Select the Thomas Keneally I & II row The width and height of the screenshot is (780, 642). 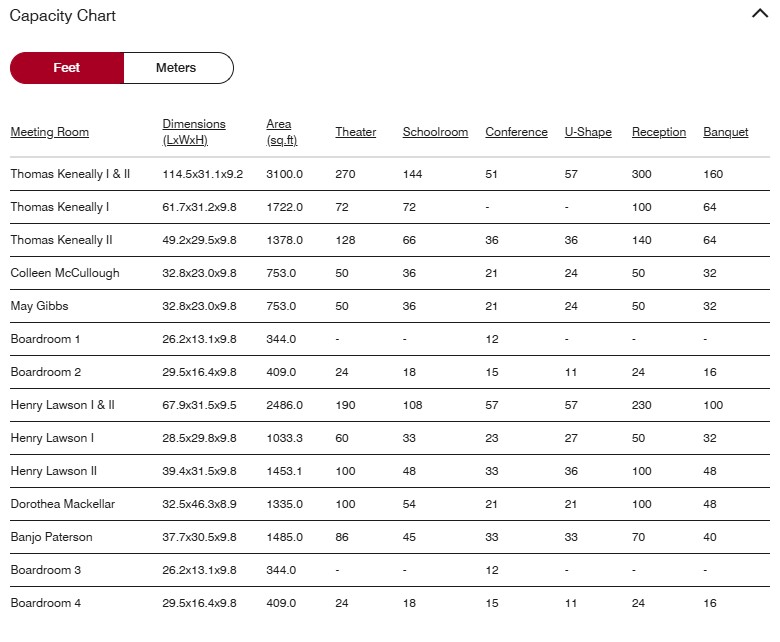click(x=70, y=174)
